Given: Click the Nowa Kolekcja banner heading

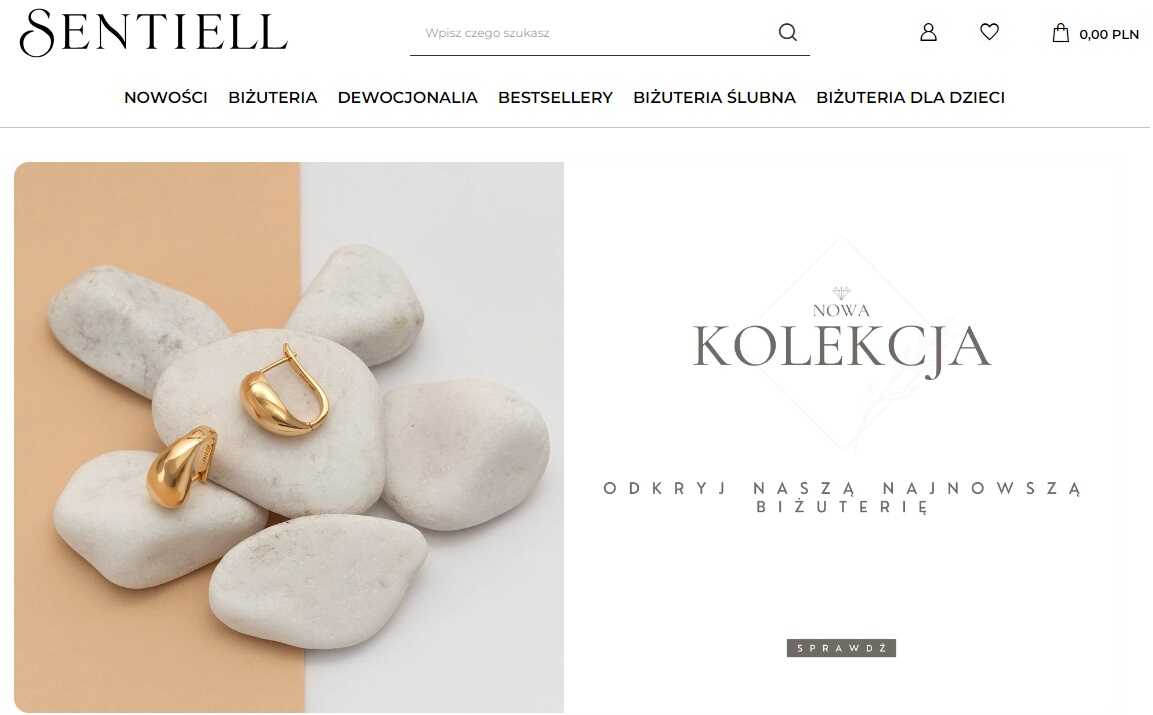Looking at the screenshot, I should pos(841,340).
